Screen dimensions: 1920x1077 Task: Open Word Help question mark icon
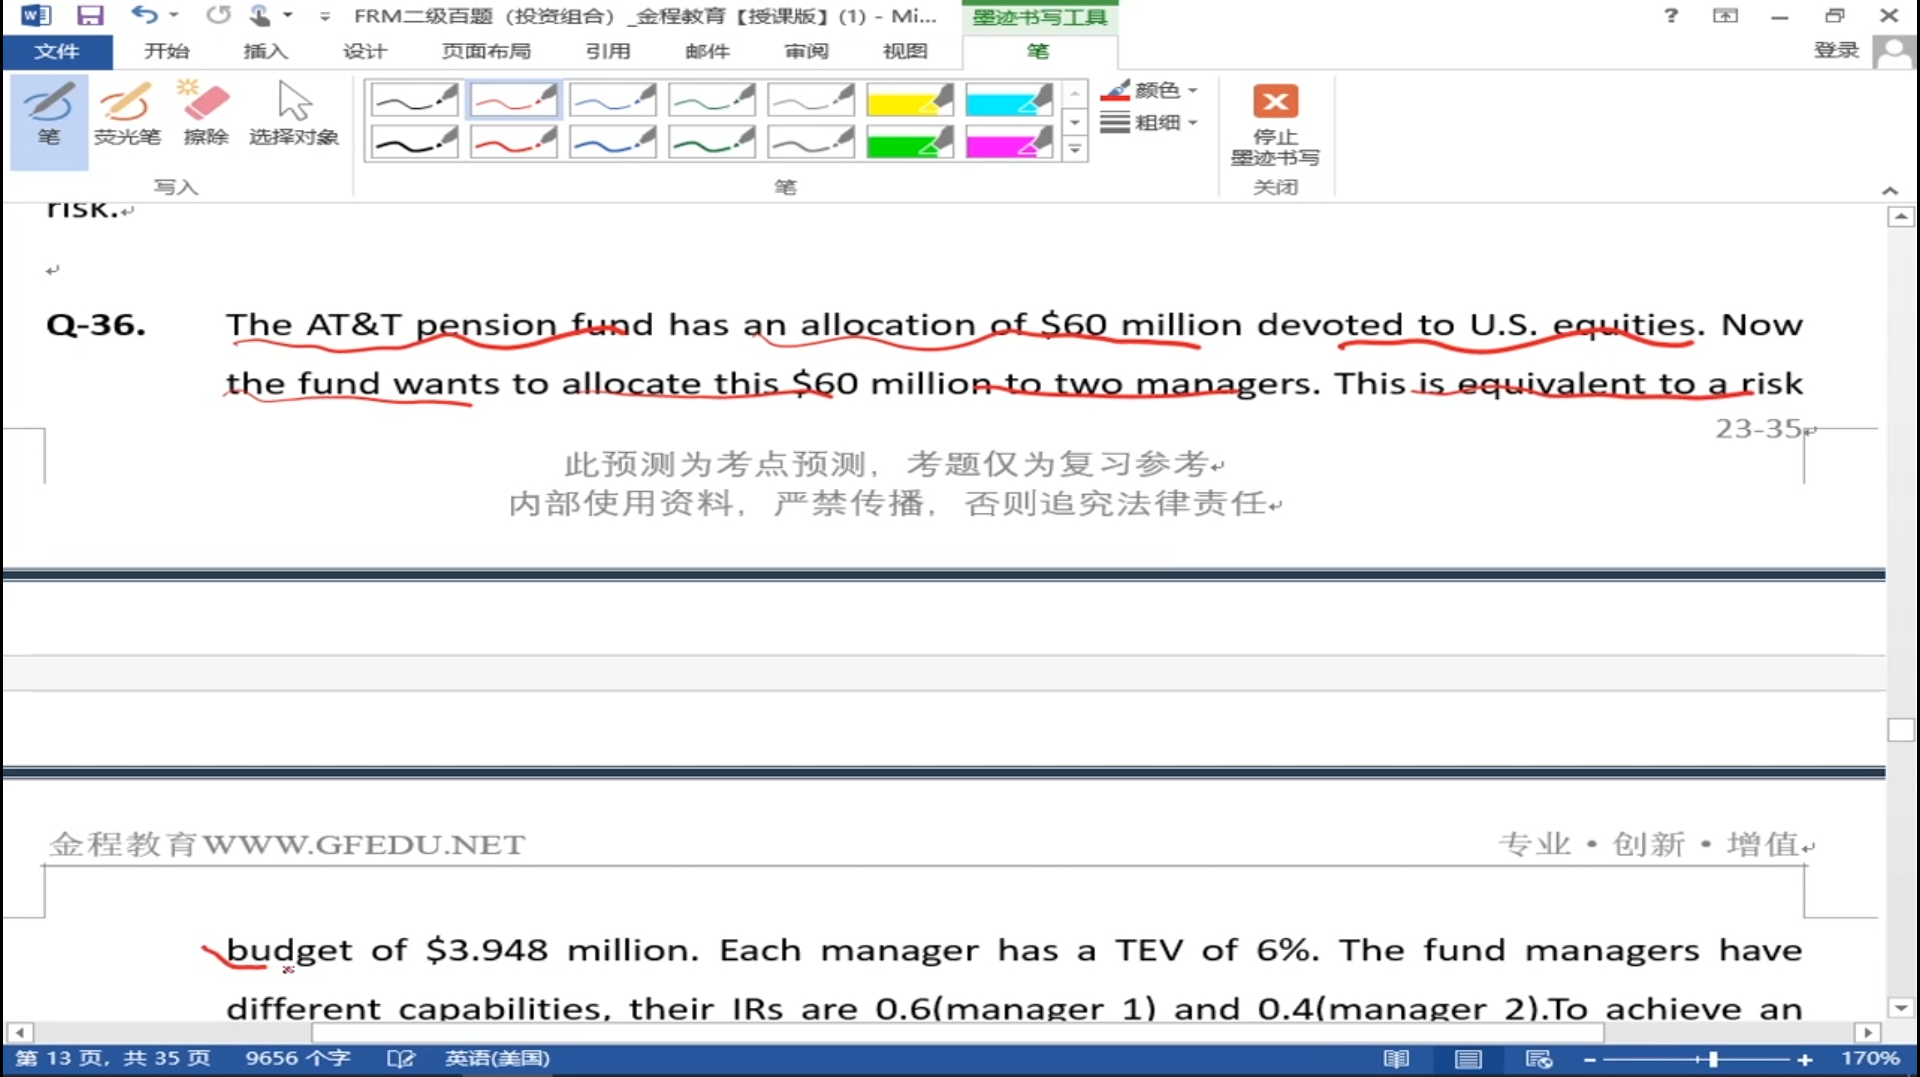1670,15
